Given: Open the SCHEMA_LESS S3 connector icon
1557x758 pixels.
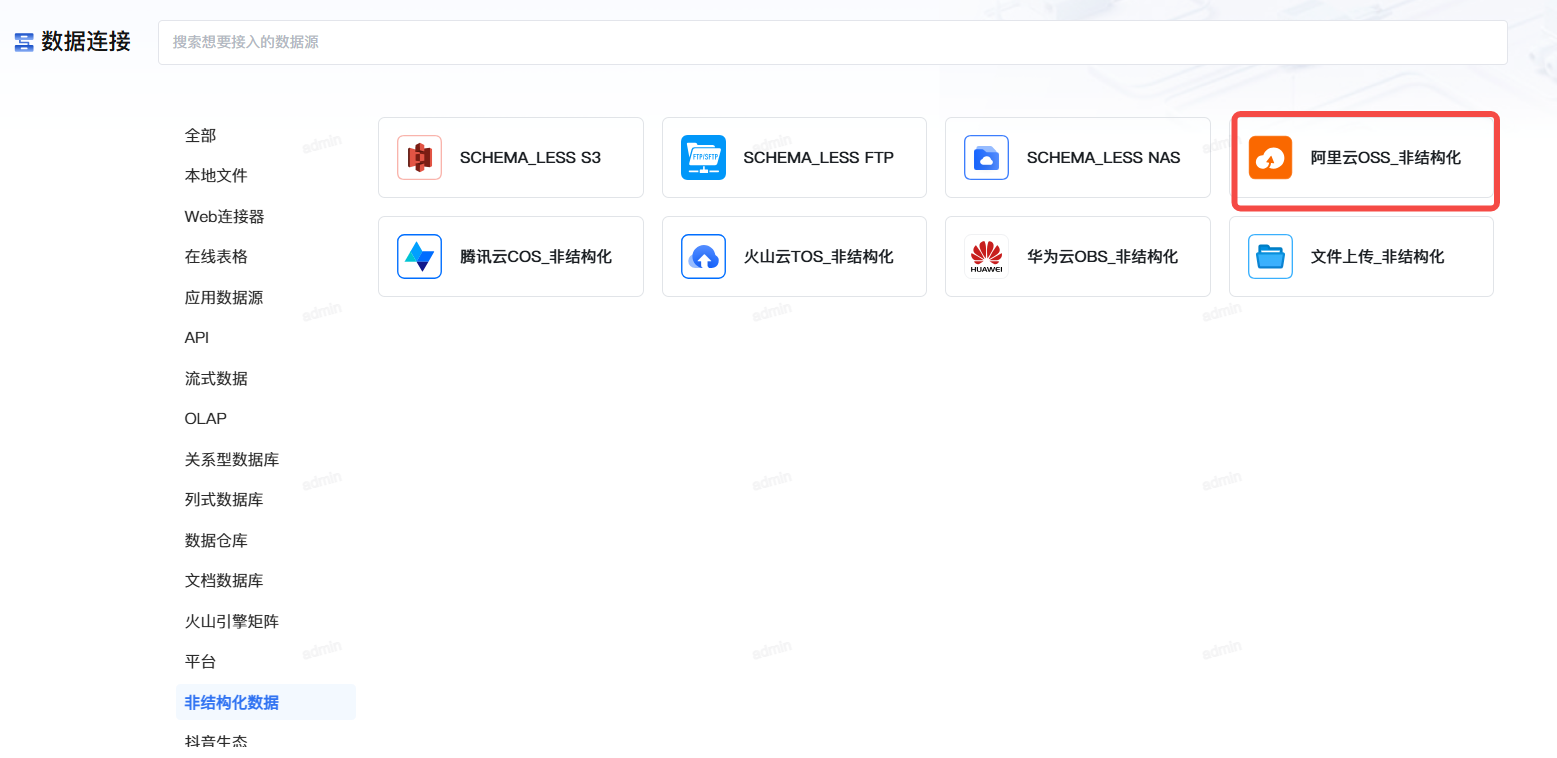Looking at the screenshot, I should (x=419, y=157).
